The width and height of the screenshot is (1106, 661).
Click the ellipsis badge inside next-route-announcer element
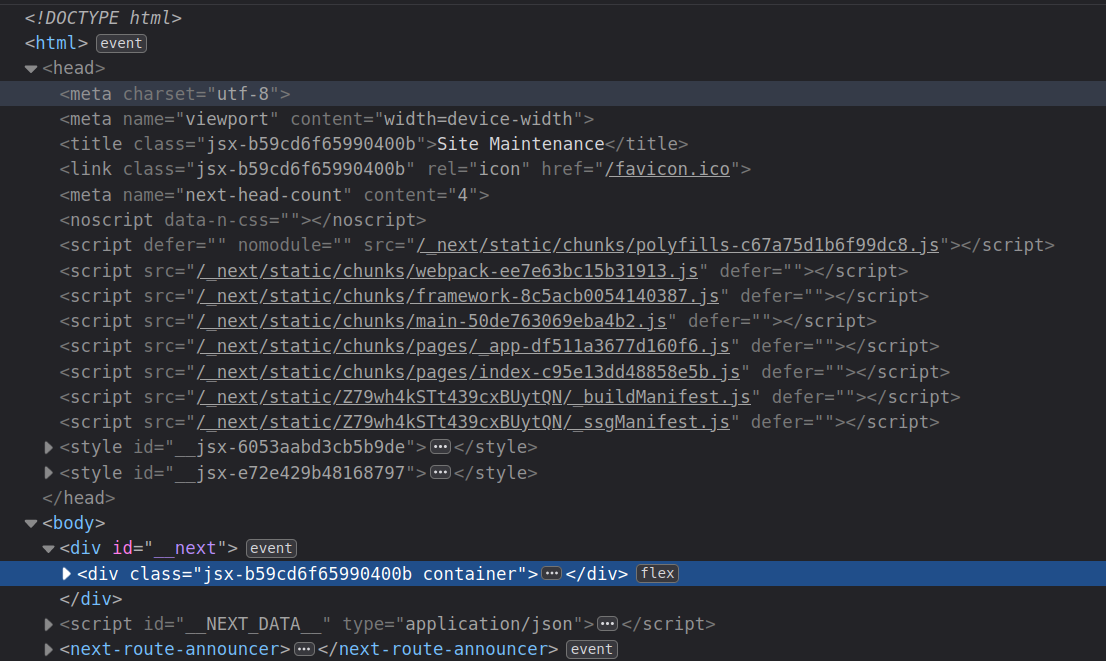pyautogui.click(x=304, y=649)
